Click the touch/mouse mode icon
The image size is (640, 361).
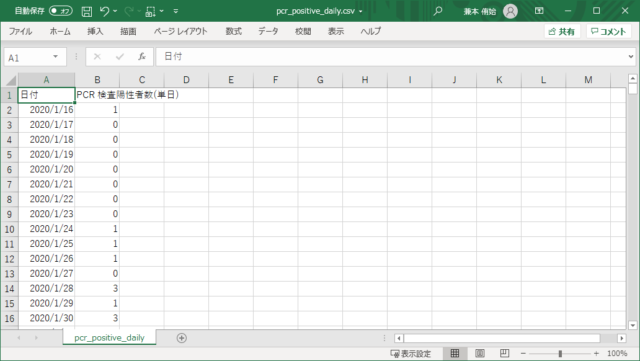(x=150, y=11)
